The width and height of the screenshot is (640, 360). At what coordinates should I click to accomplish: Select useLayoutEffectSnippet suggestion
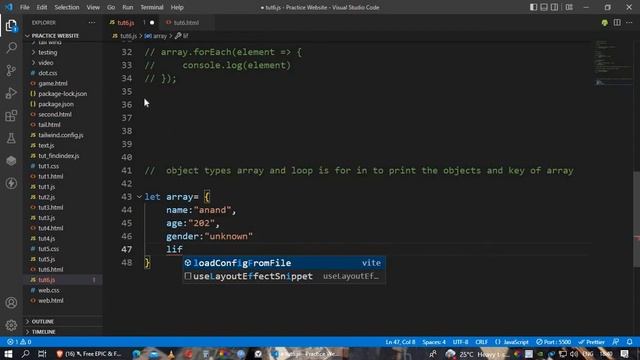[x=284, y=276]
